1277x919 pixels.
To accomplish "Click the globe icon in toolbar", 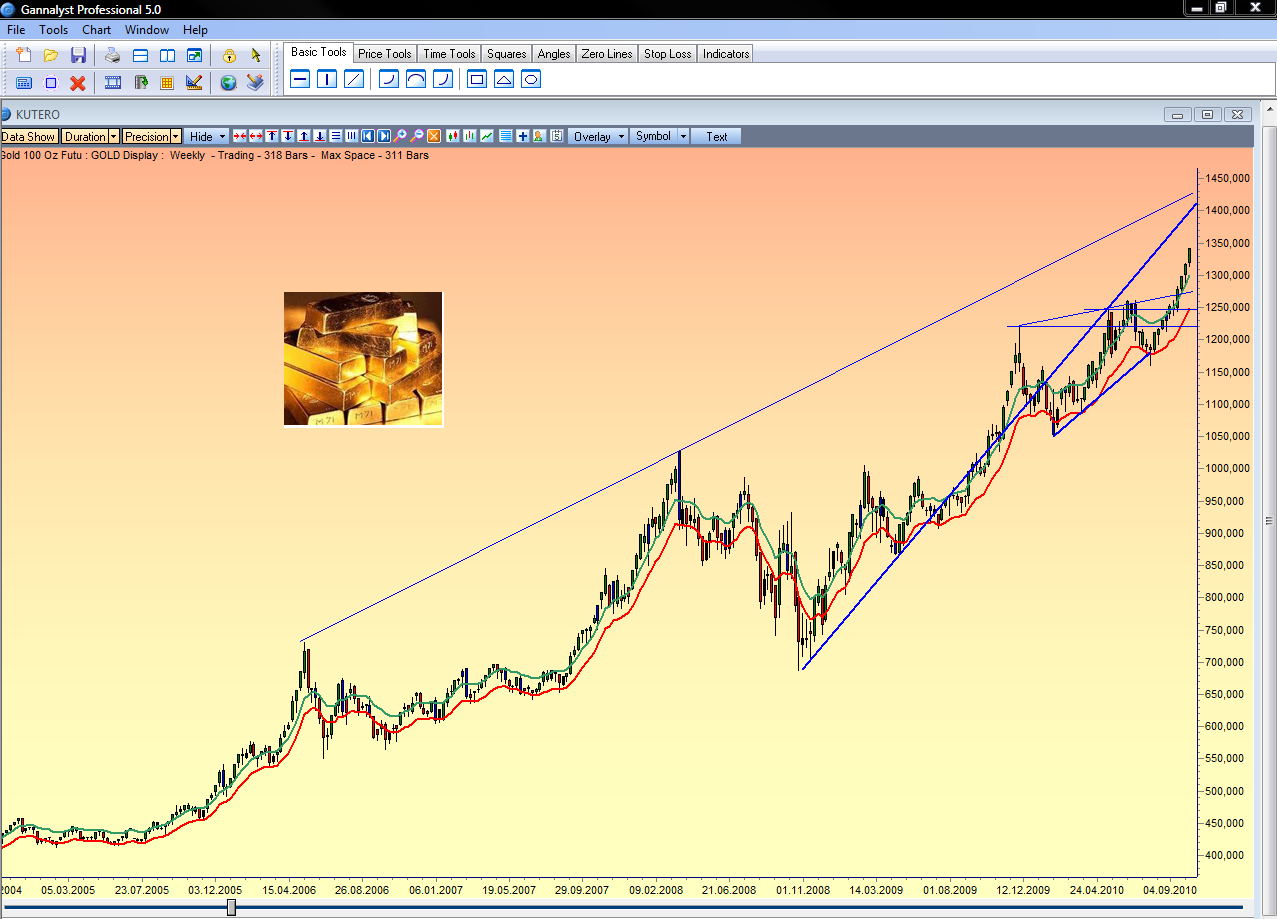I will point(228,83).
